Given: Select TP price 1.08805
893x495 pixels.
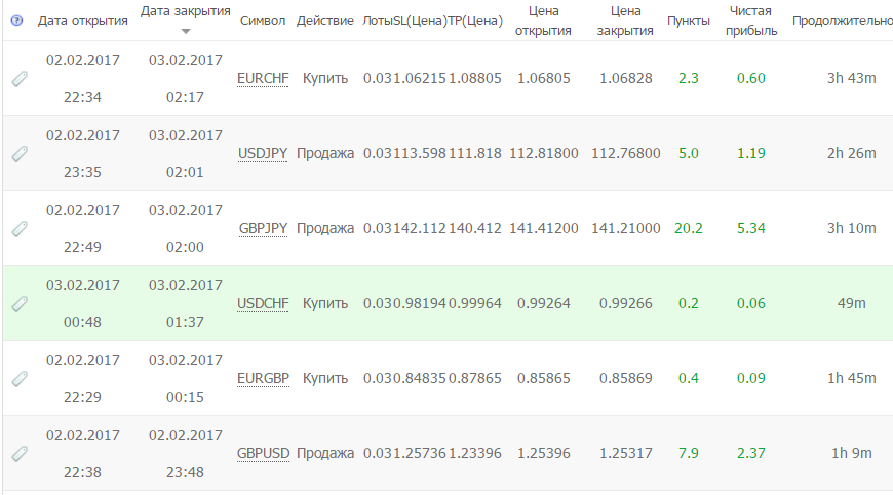Looking at the screenshot, I should tap(475, 79).
